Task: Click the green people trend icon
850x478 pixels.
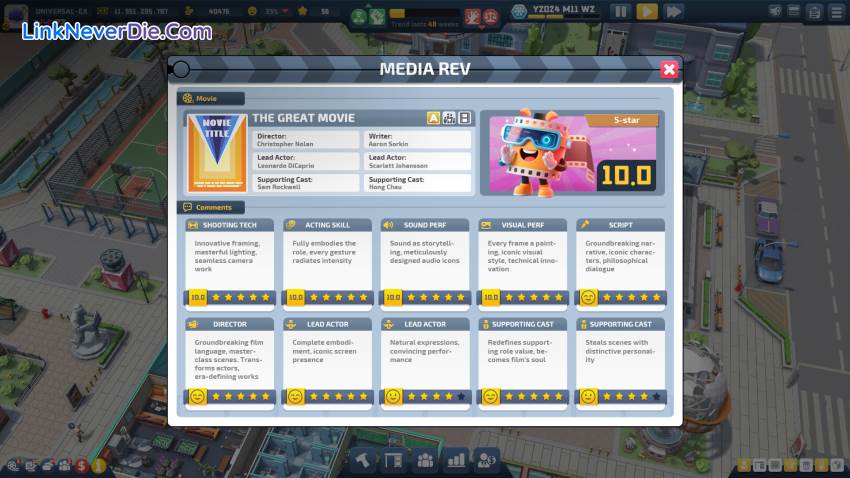Action: point(359,17)
